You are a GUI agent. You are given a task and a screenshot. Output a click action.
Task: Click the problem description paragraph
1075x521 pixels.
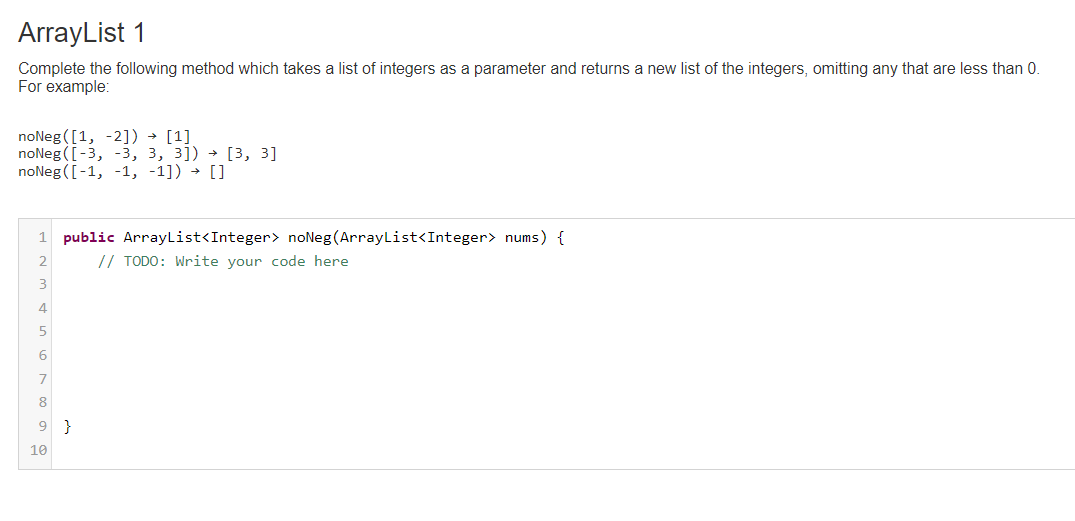529,77
